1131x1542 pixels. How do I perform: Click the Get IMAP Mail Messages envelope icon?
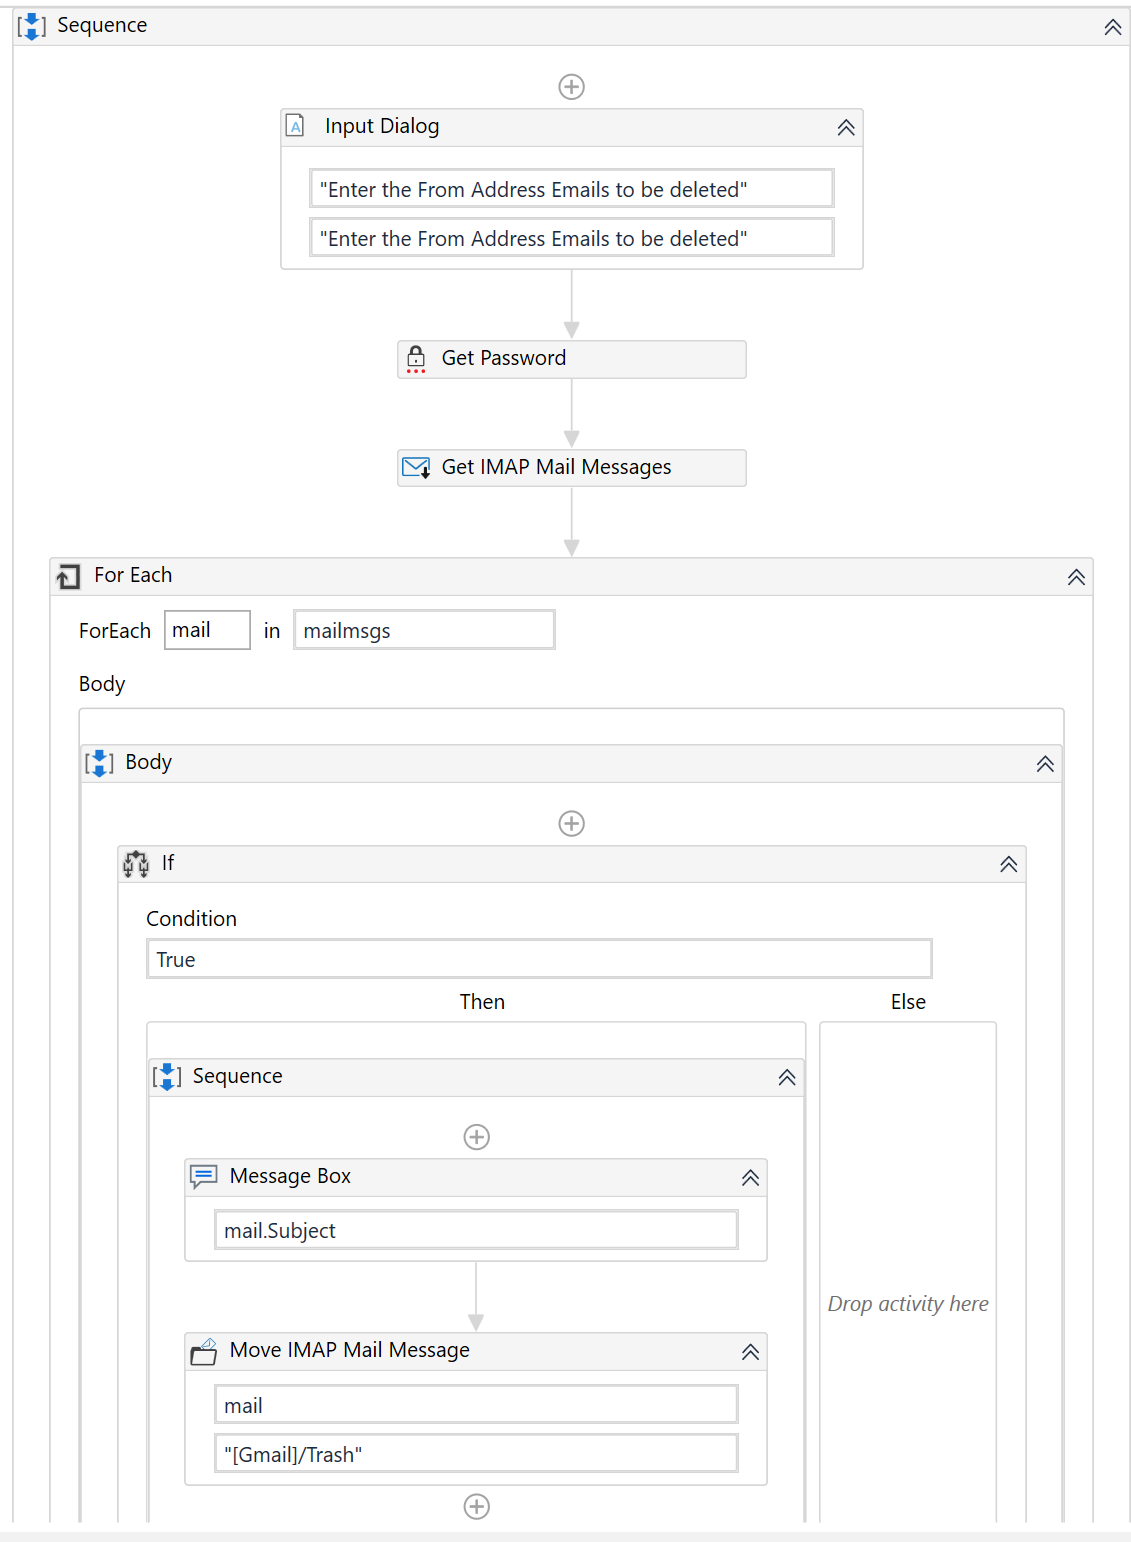416,467
